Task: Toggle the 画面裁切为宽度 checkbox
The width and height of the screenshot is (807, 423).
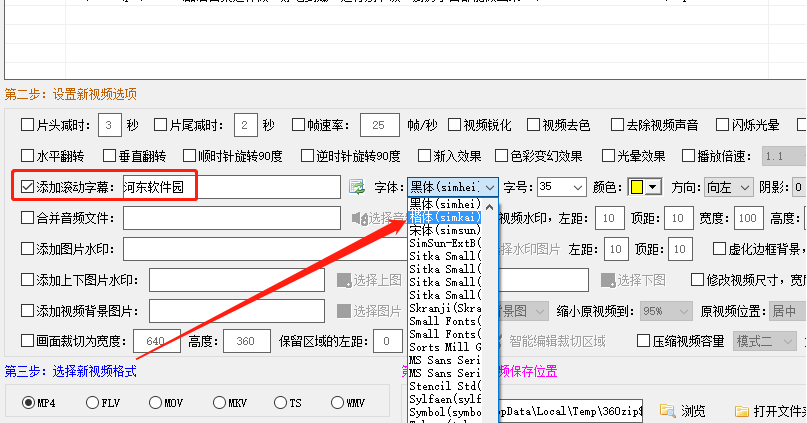Action: coord(27,341)
